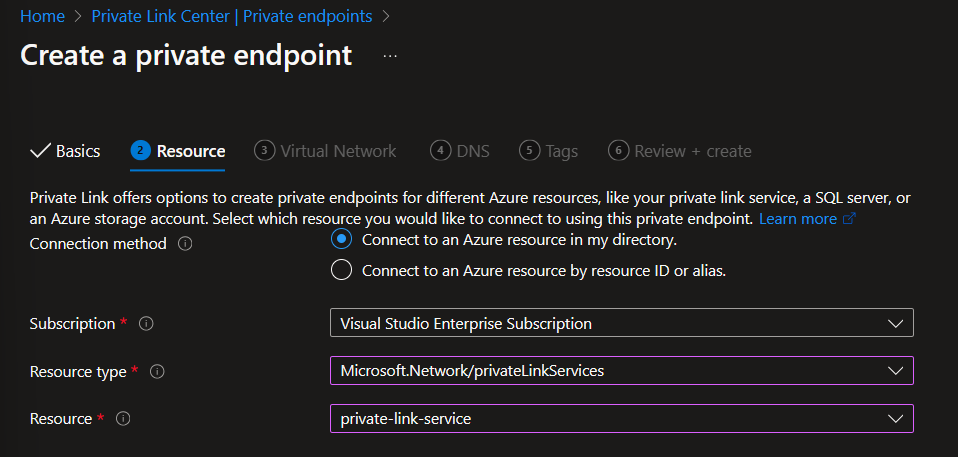Click the external link icon by Learn more
Screen dimensions: 958x457
coord(850,219)
